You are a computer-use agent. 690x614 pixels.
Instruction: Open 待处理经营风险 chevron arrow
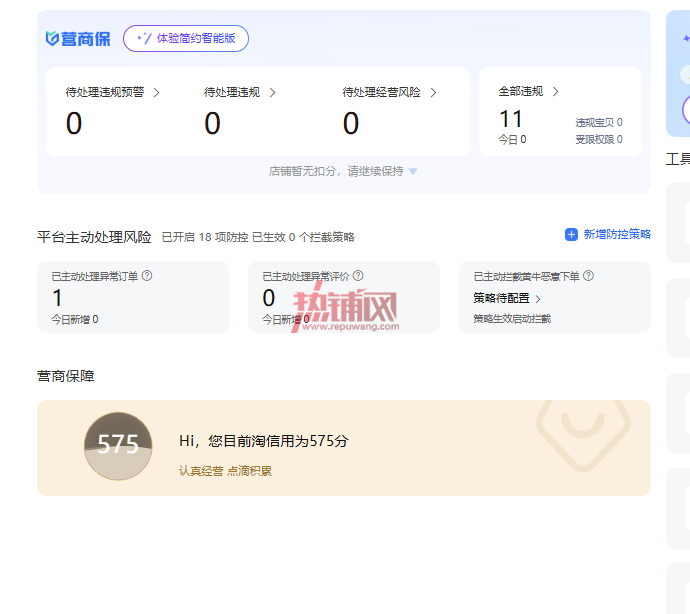pos(433,92)
